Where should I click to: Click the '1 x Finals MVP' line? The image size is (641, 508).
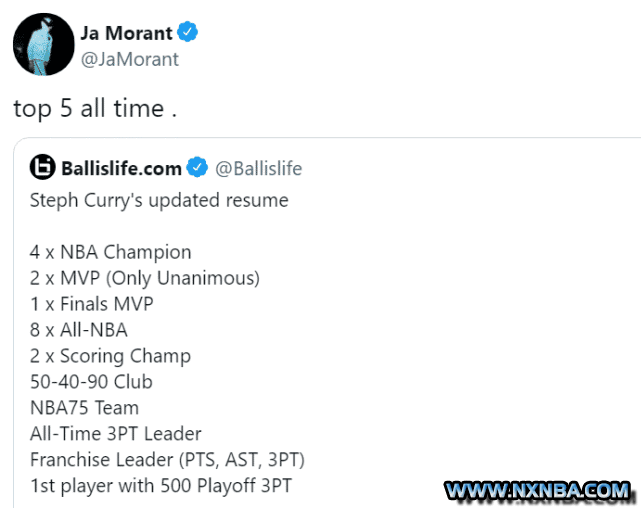tap(92, 304)
